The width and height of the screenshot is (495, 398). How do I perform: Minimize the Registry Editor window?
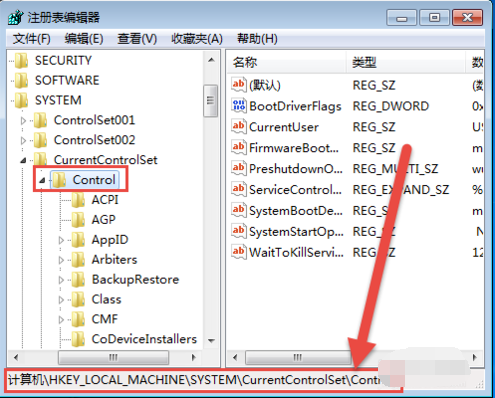pyautogui.click(x=401, y=18)
